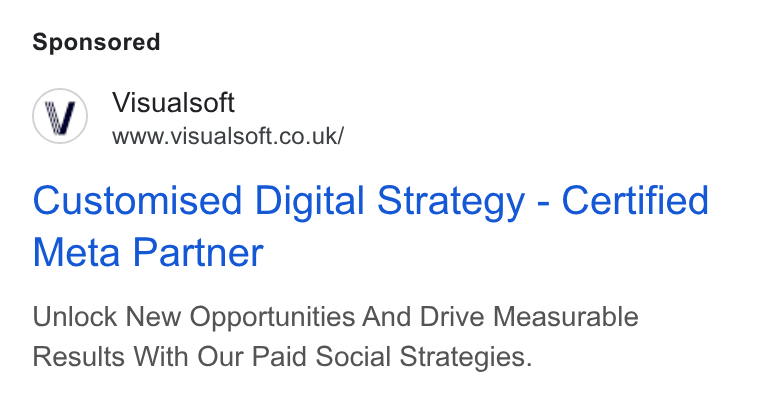Click the word Partner in the headline

pyautogui.click(x=198, y=252)
